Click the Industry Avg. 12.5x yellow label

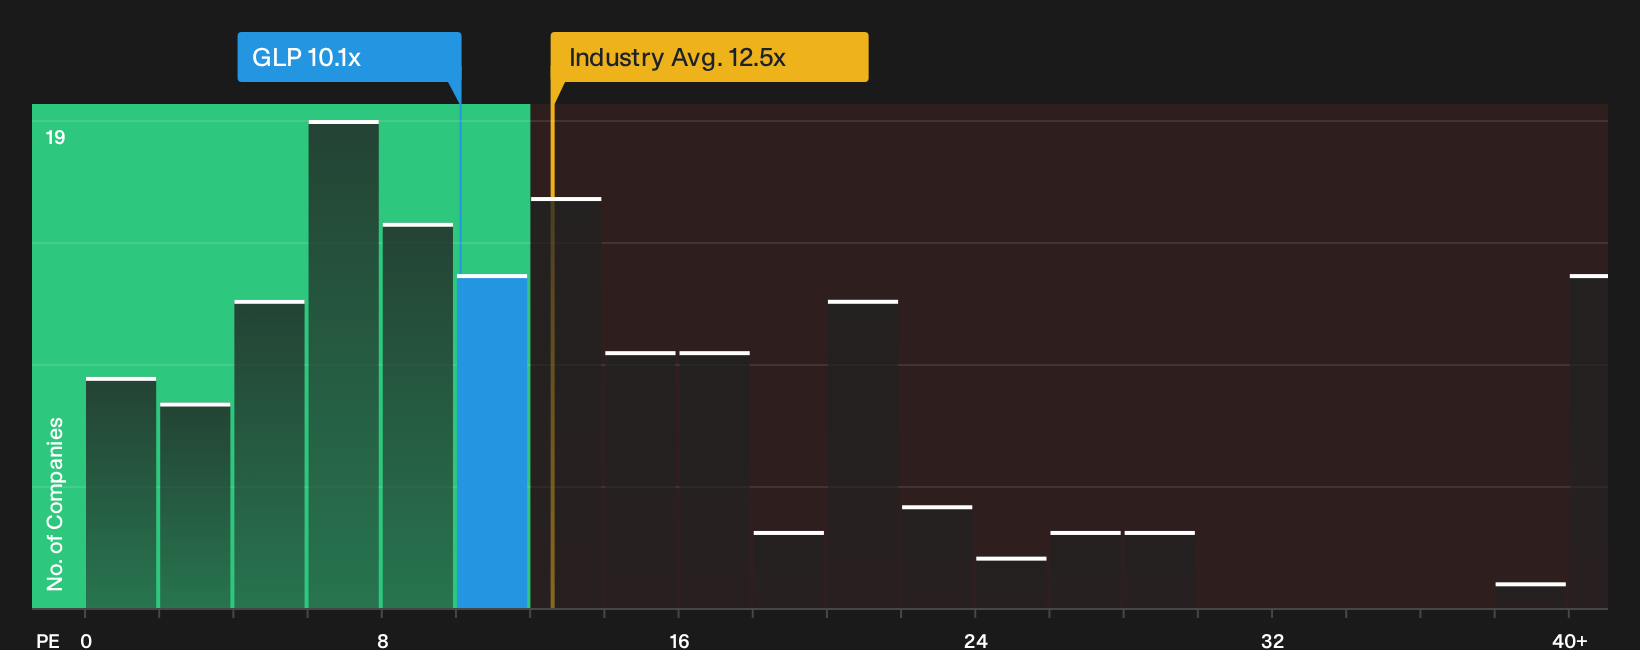point(709,57)
